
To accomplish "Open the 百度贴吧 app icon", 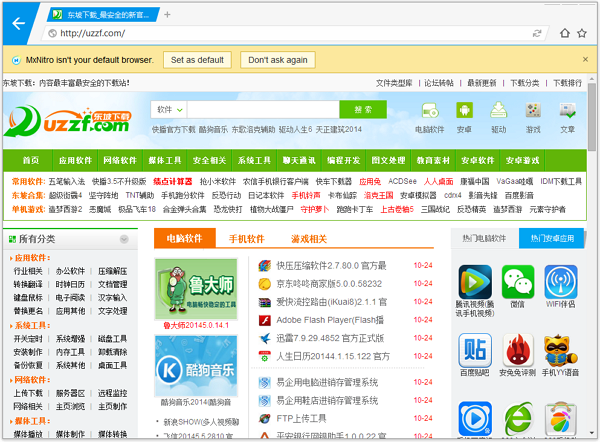I will 475,350.
